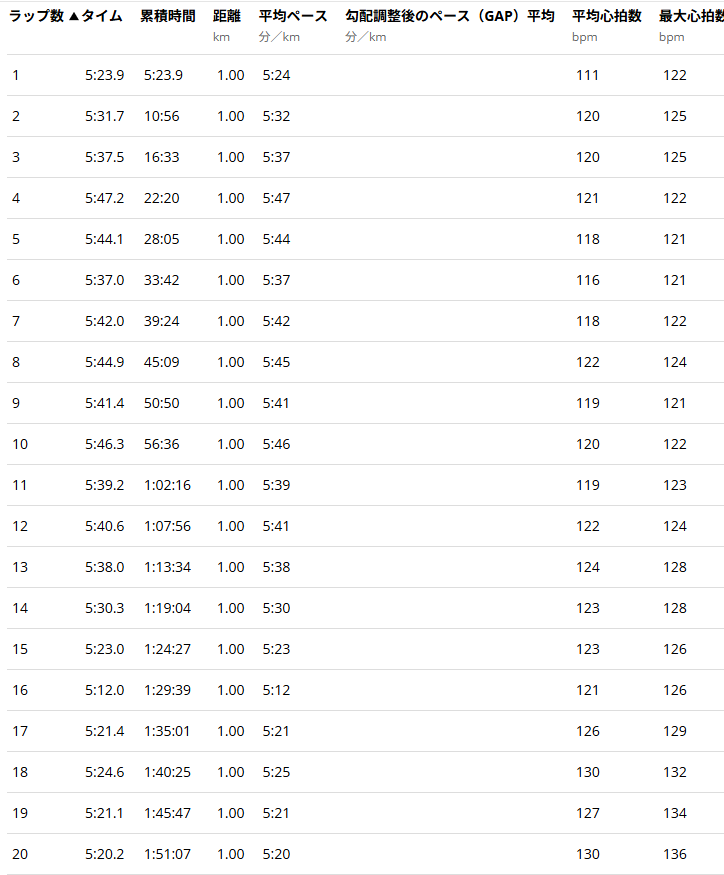Click the 最大心拍数 column header
This screenshot has width=724, height=875.
click(690, 17)
